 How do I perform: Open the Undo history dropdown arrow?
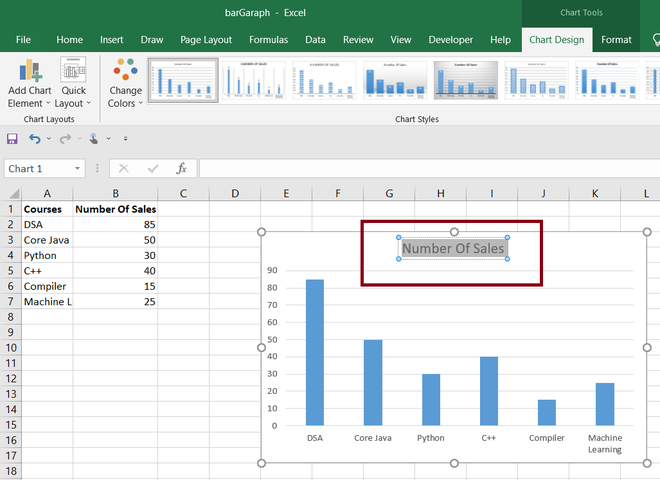point(48,139)
